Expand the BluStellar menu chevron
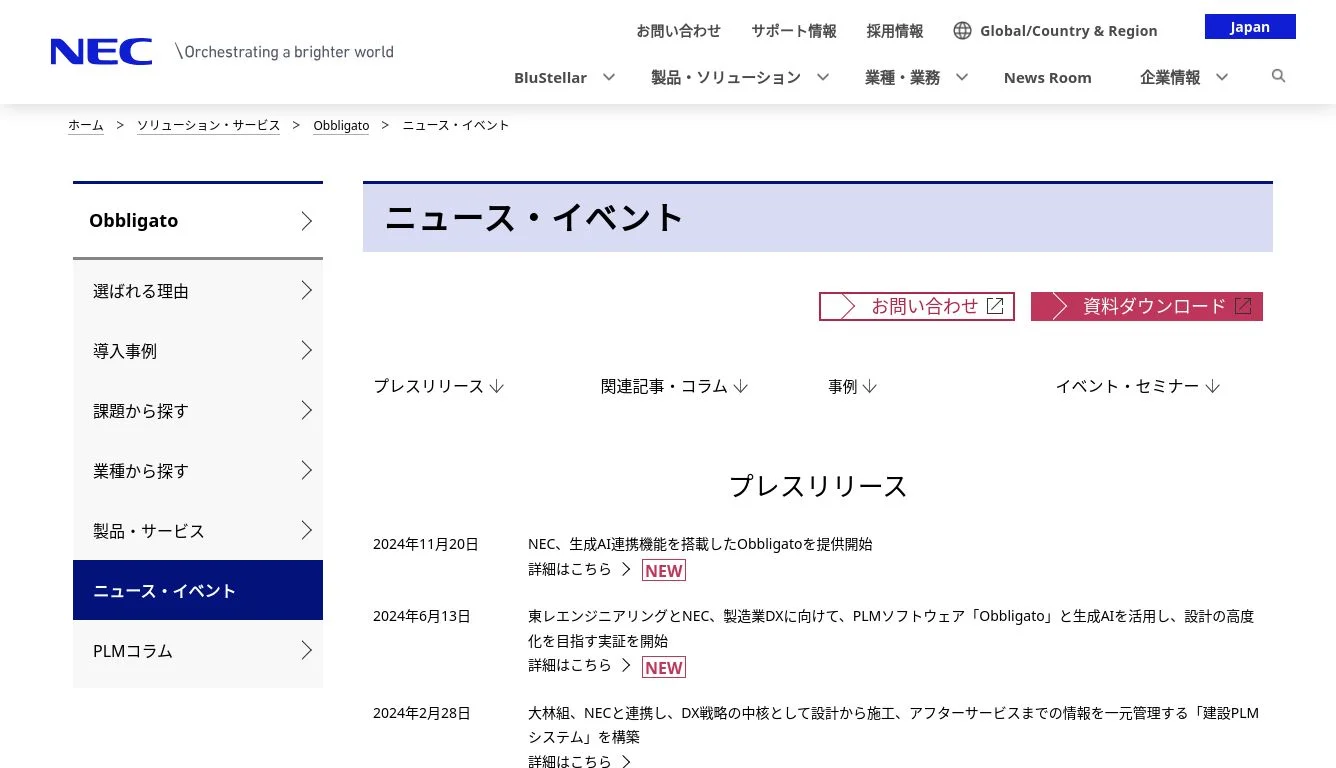 [608, 77]
